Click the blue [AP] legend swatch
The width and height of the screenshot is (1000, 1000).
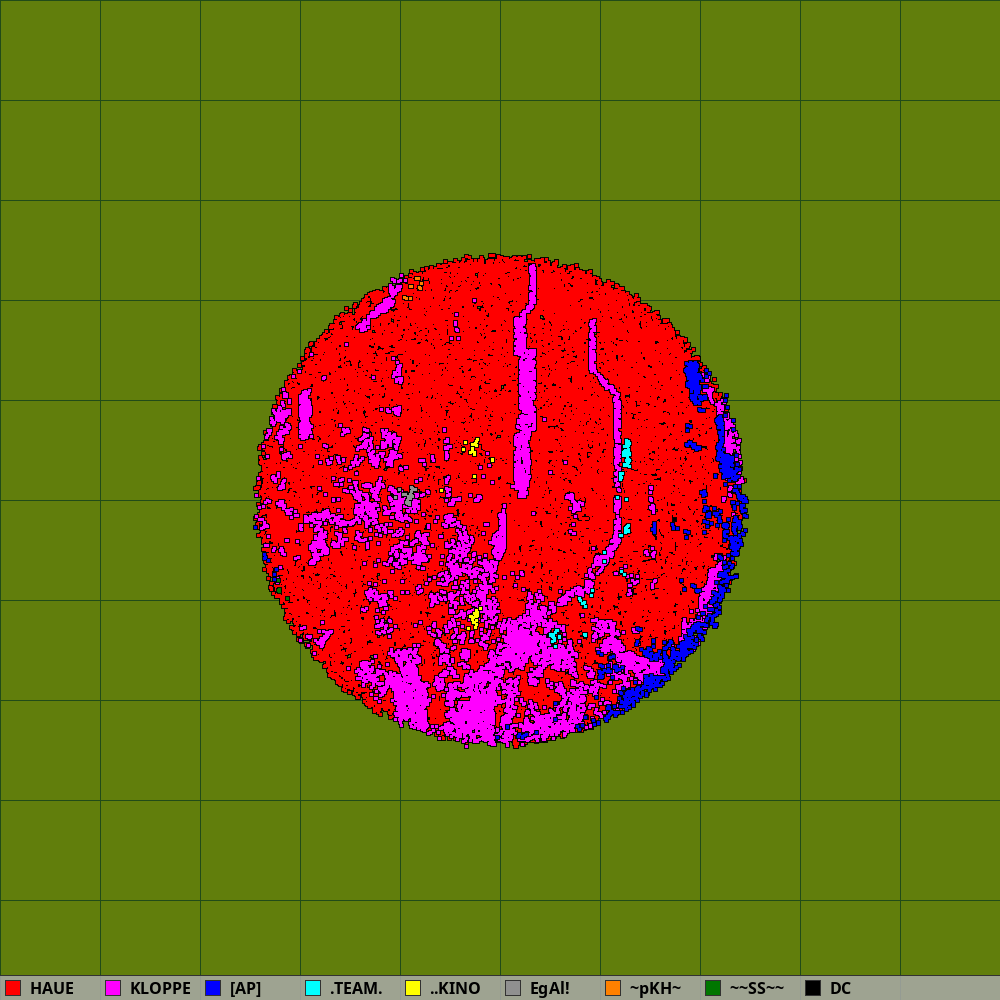[213, 988]
